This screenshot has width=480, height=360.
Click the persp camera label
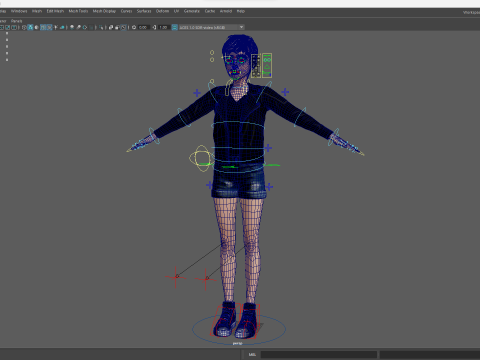pos(237,343)
